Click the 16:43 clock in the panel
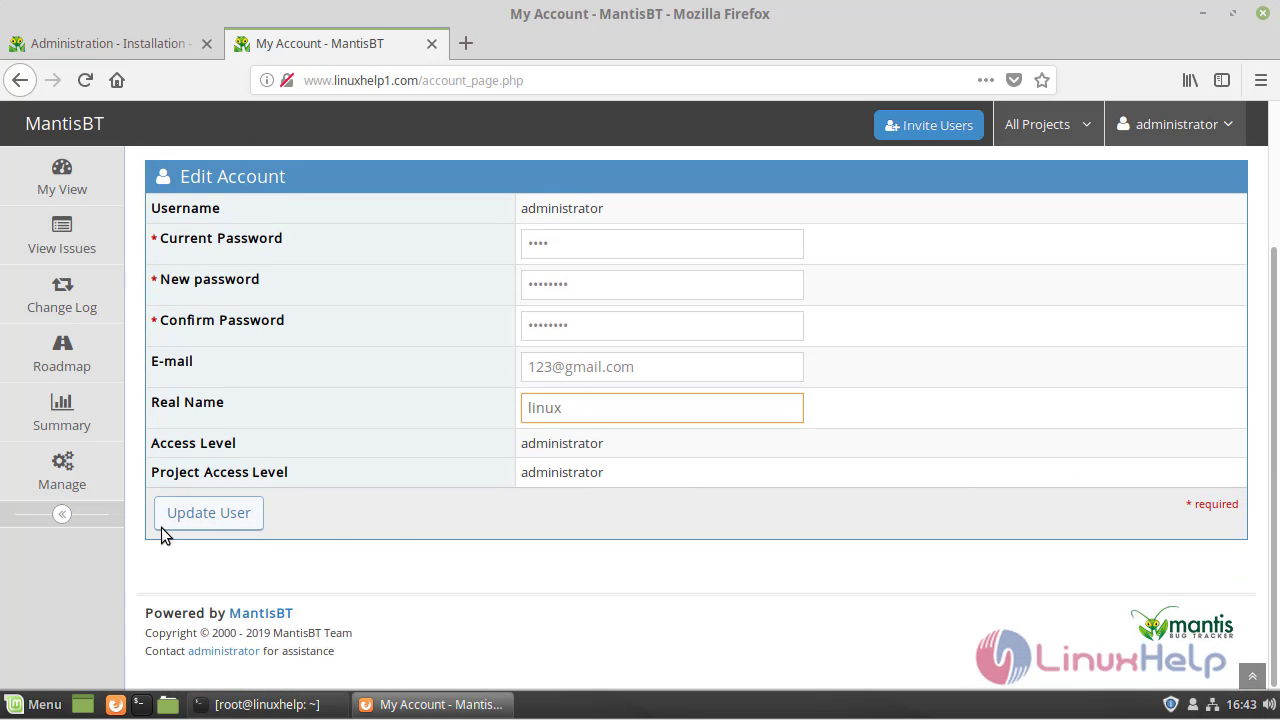The image size is (1280, 720). (1241, 704)
